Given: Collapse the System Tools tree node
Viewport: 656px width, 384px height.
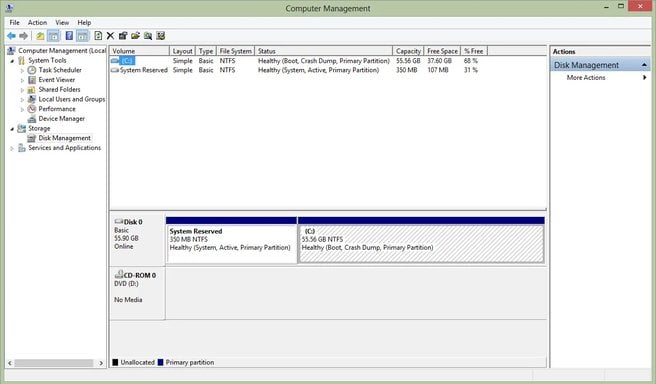Looking at the screenshot, I should [x=12, y=61].
